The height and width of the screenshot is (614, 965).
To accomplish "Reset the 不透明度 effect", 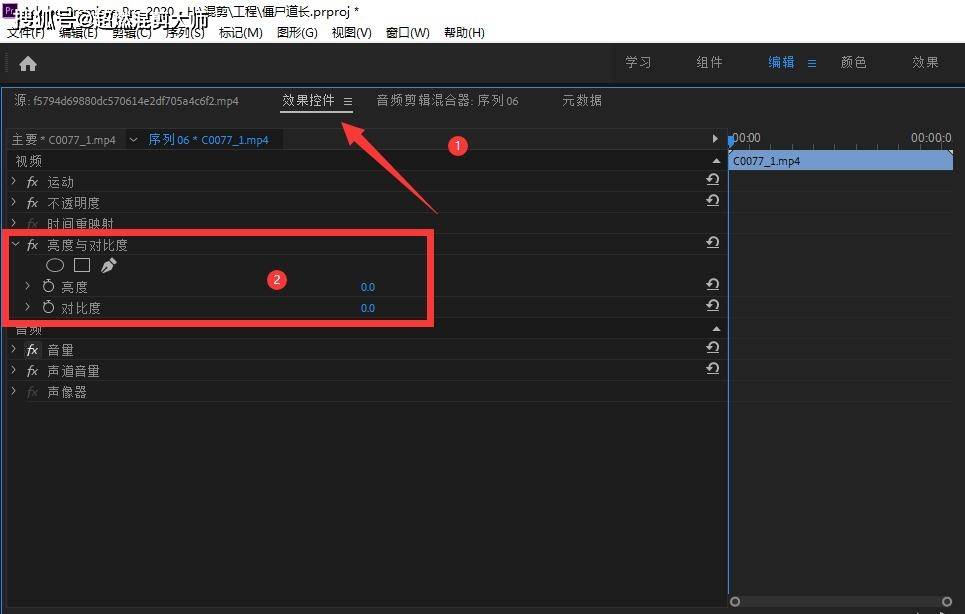I will tap(713, 201).
